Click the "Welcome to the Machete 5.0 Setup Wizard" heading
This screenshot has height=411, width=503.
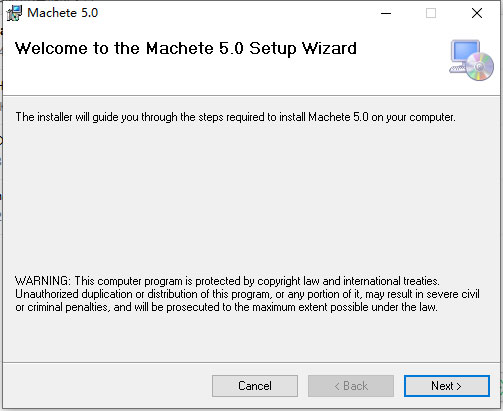[x=186, y=49]
